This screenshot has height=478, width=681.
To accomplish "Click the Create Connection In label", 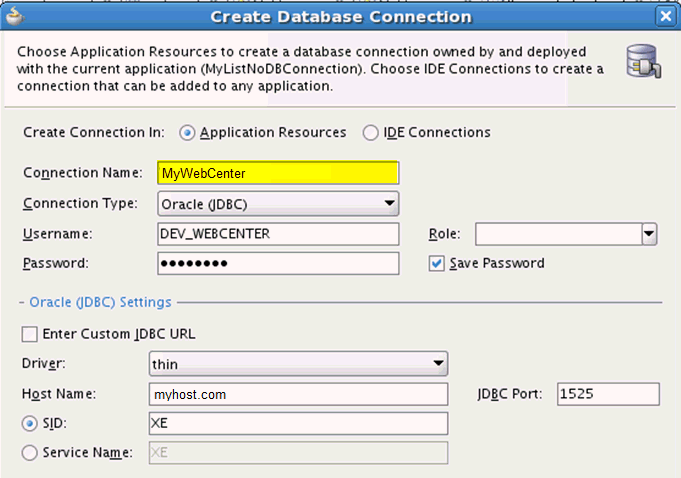I will 94,132.
